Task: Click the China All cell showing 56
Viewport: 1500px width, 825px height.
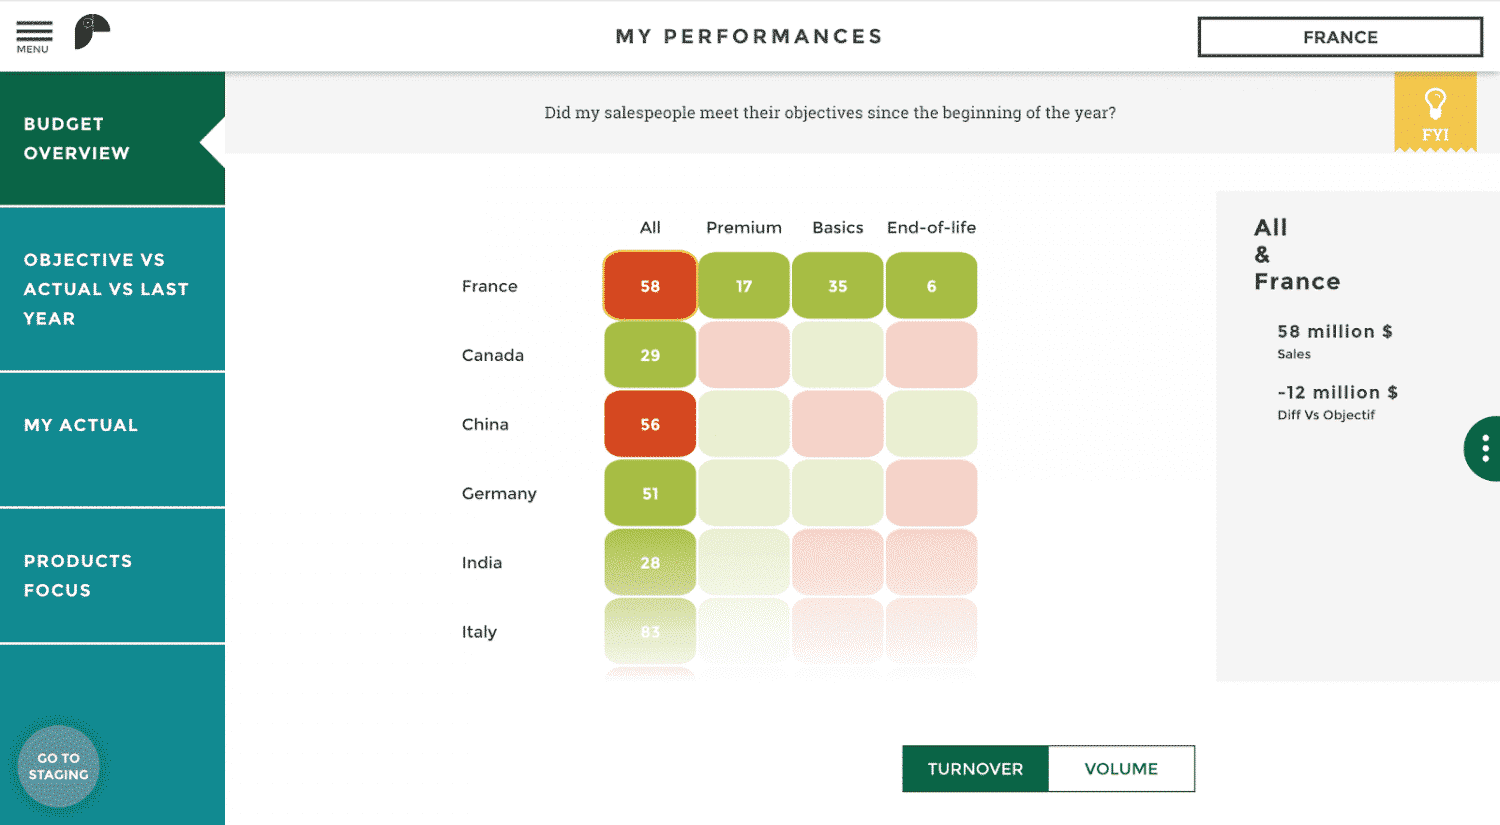Action: (x=650, y=424)
